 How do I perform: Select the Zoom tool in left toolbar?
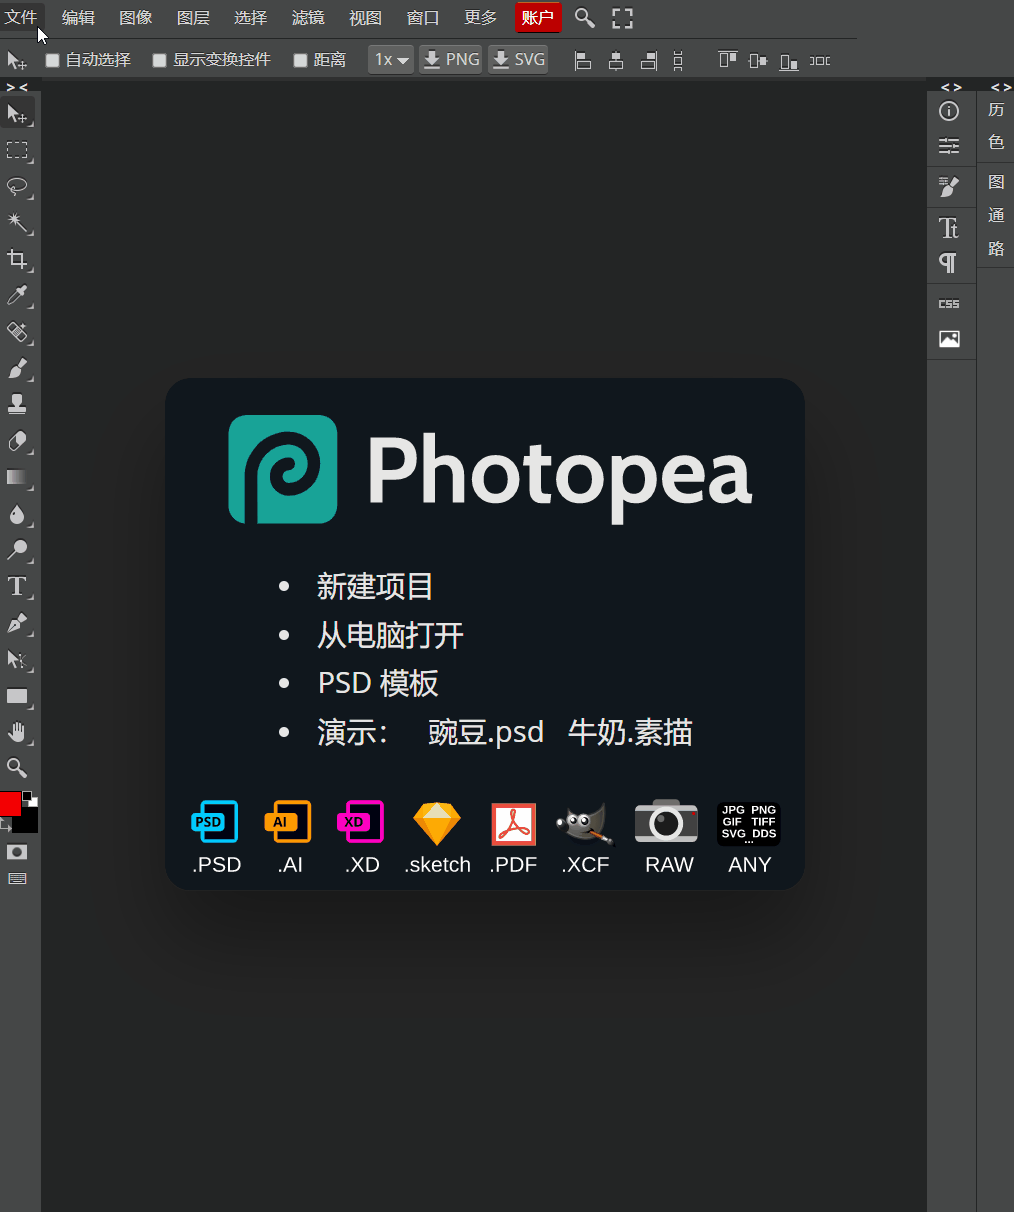17,768
